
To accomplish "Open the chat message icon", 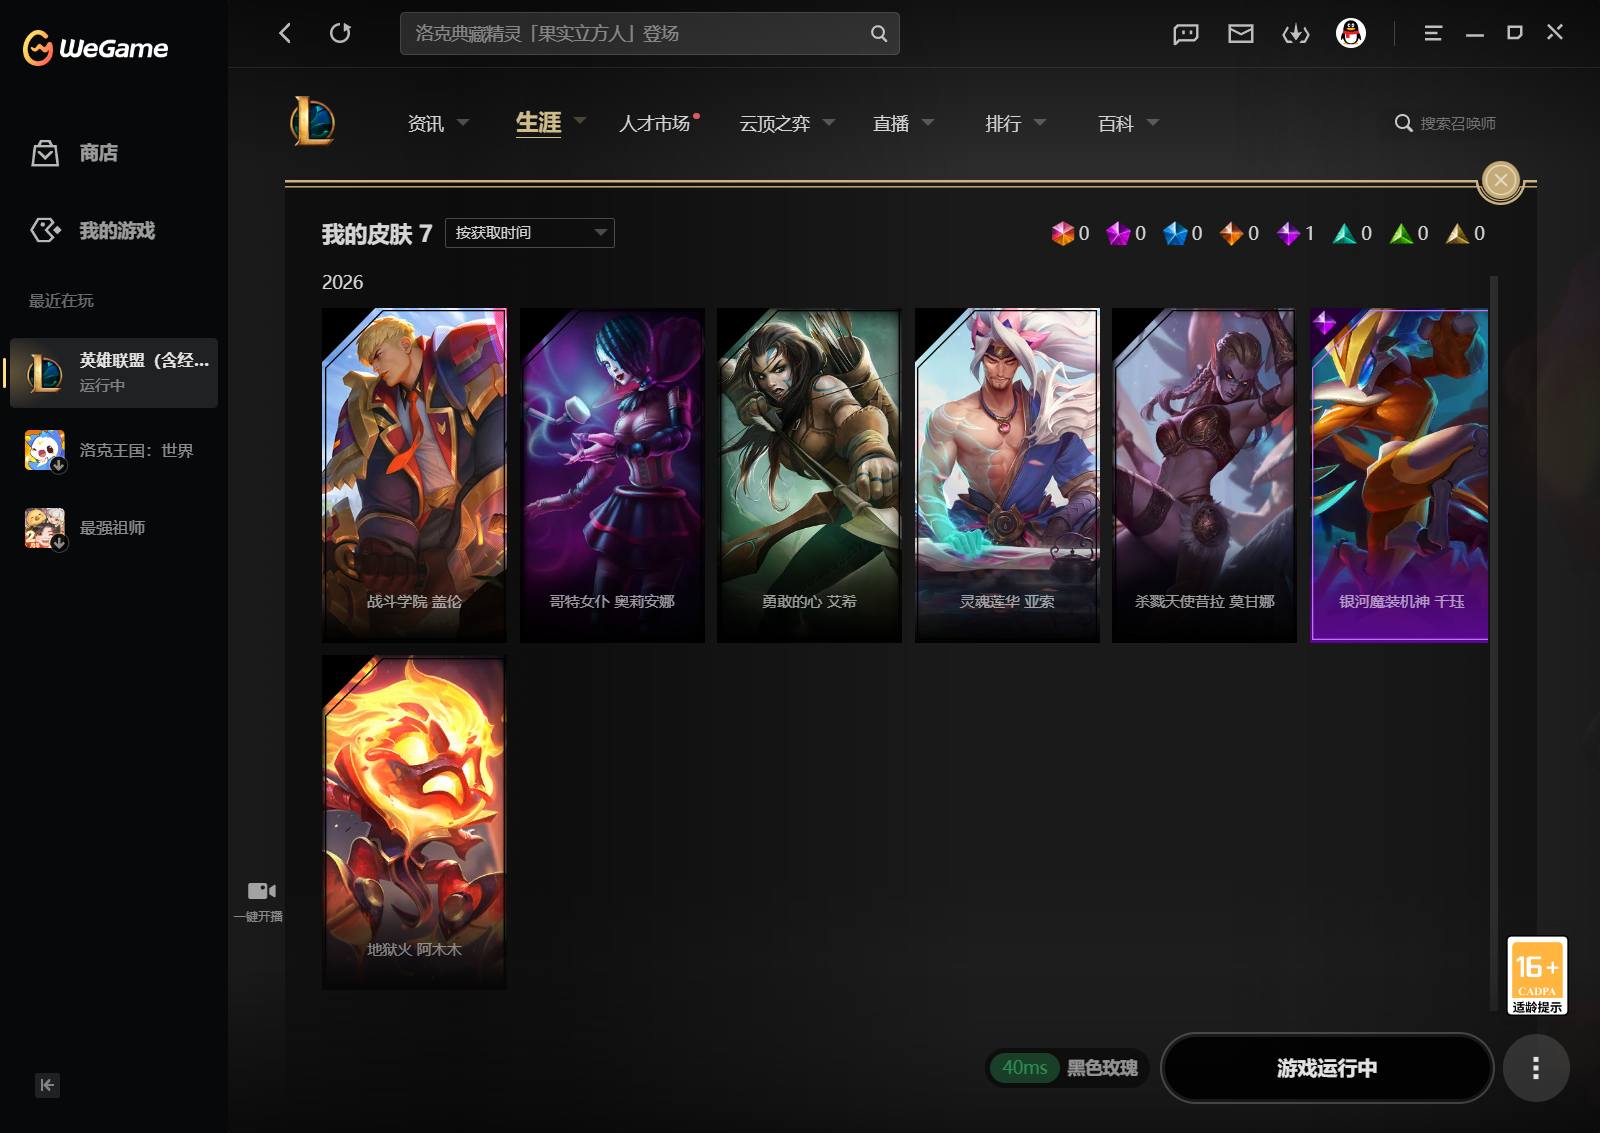I will (1186, 34).
